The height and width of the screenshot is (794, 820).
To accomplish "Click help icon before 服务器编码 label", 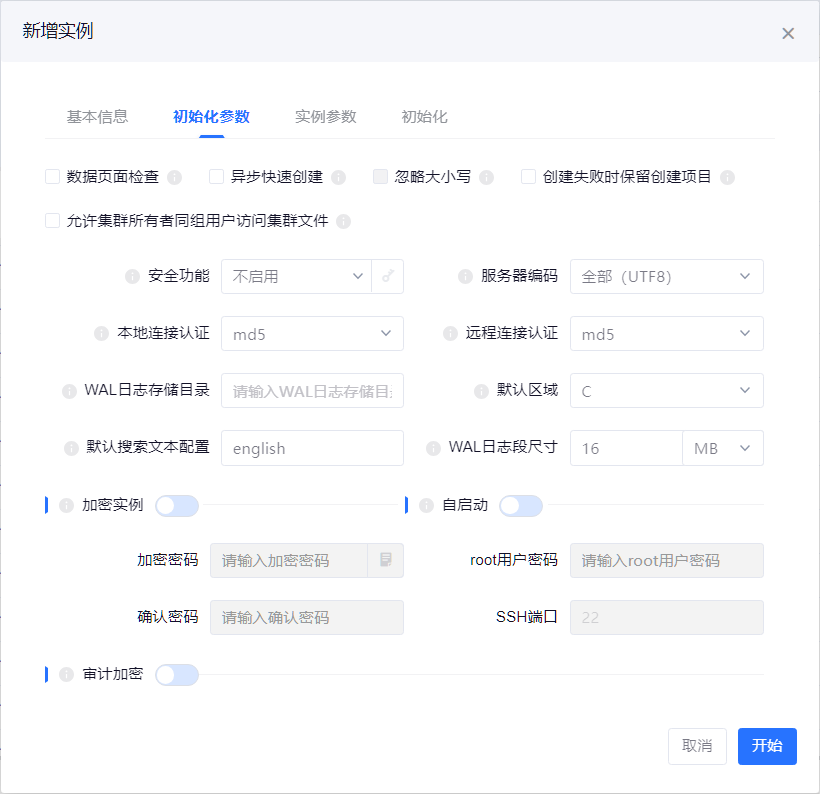I will point(464,276).
